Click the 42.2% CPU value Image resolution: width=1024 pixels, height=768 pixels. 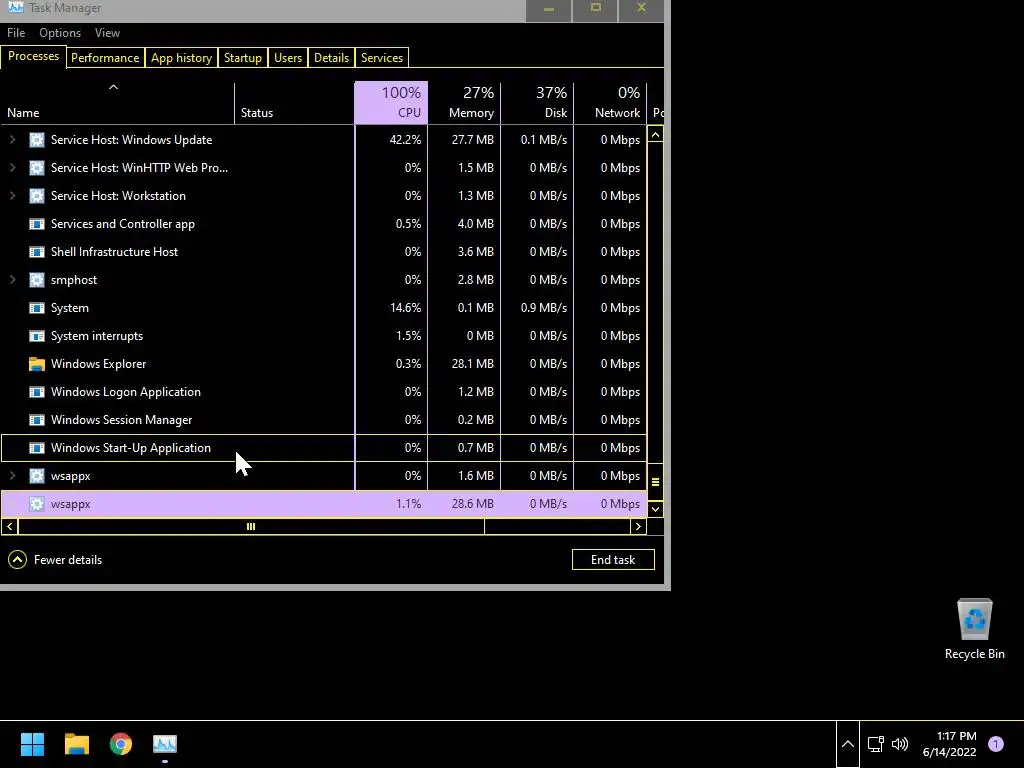[x=405, y=140]
